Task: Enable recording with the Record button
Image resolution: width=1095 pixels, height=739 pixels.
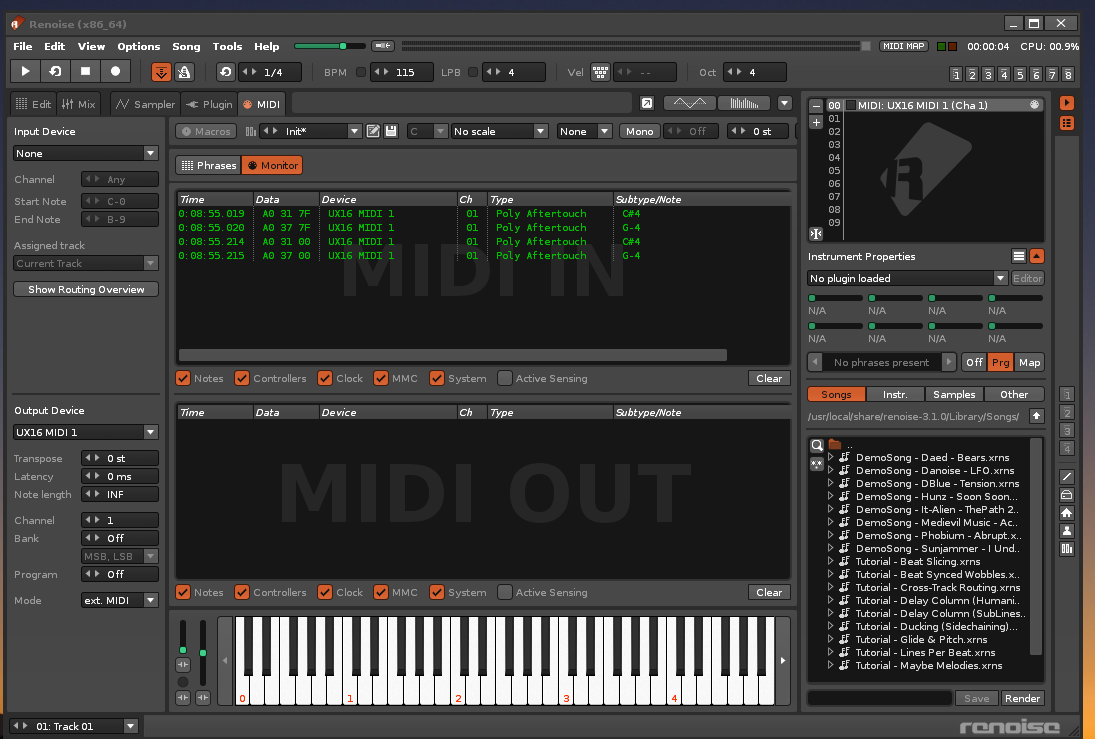Action: coord(115,71)
